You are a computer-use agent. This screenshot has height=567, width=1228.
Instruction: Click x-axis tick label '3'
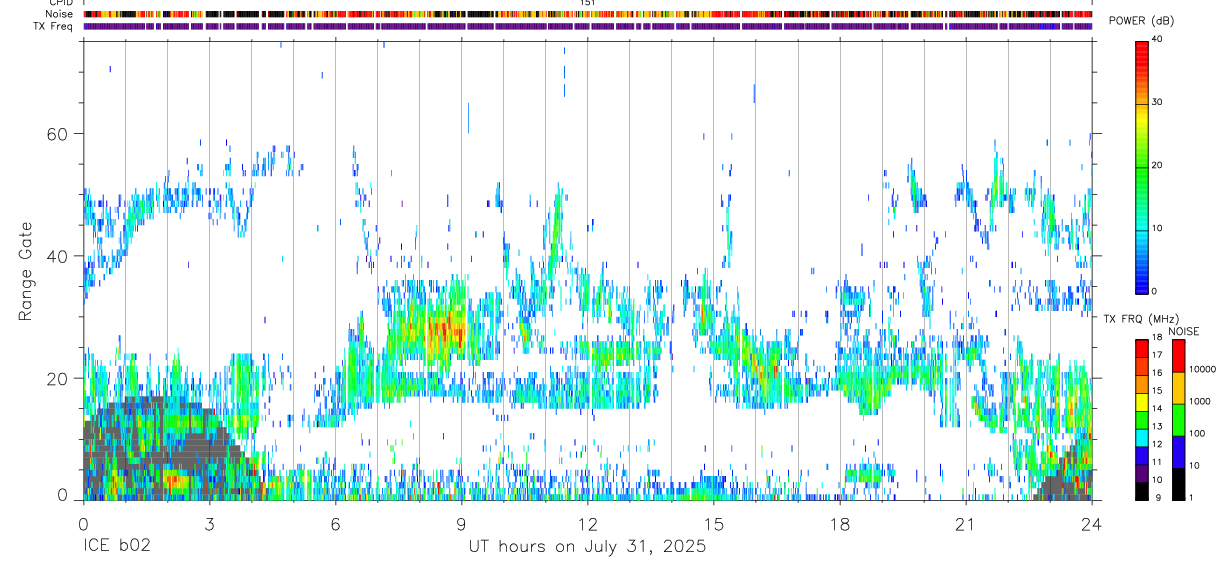209,524
